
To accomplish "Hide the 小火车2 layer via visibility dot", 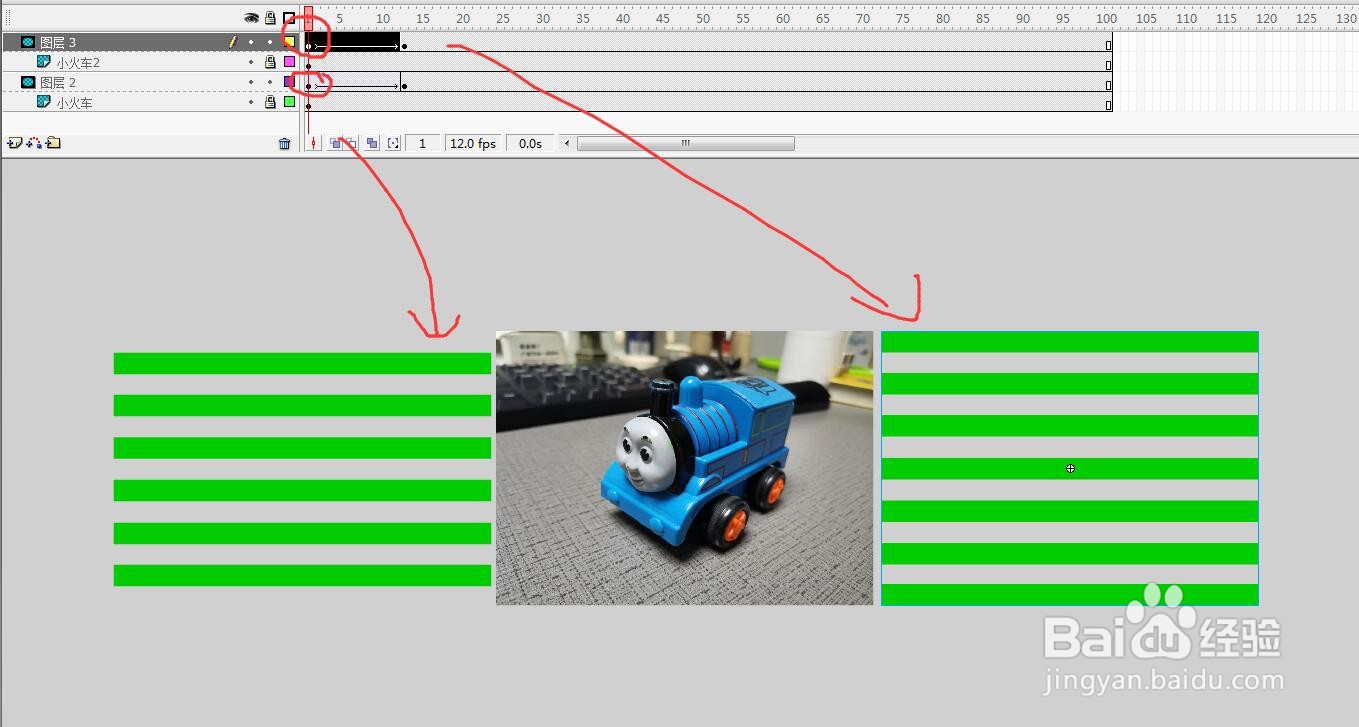I will coord(251,62).
